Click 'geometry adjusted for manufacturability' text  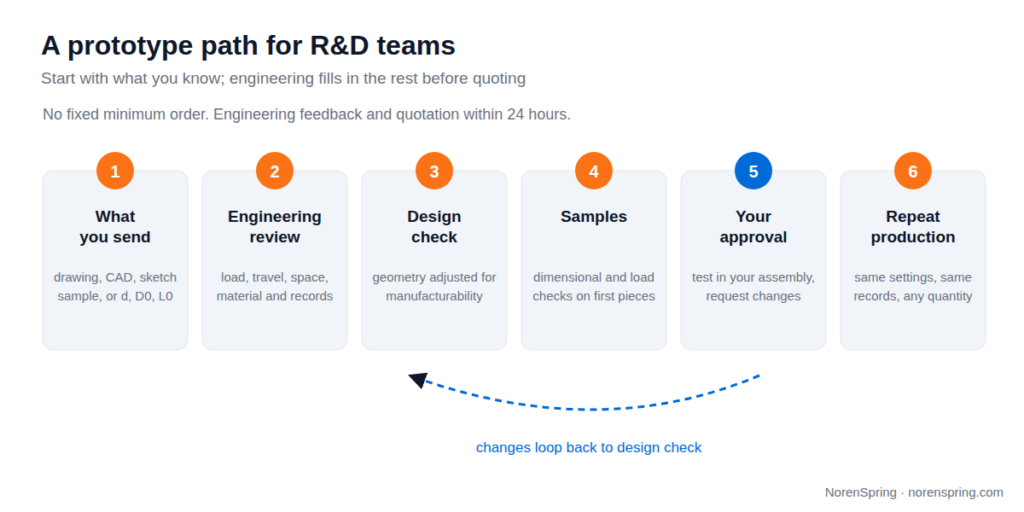[x=434, y=287]
